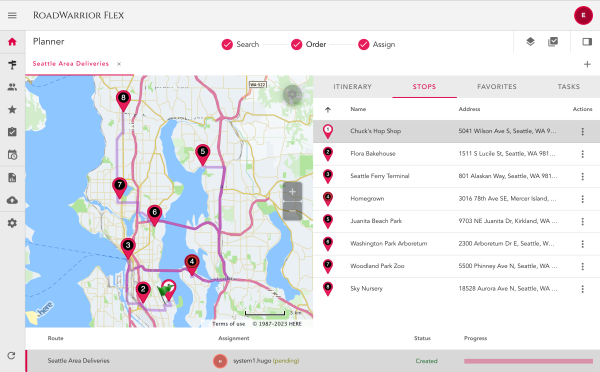Open the routes signpost sidebar icon
The width and height of the screenshot is (600, 372).
12,65
